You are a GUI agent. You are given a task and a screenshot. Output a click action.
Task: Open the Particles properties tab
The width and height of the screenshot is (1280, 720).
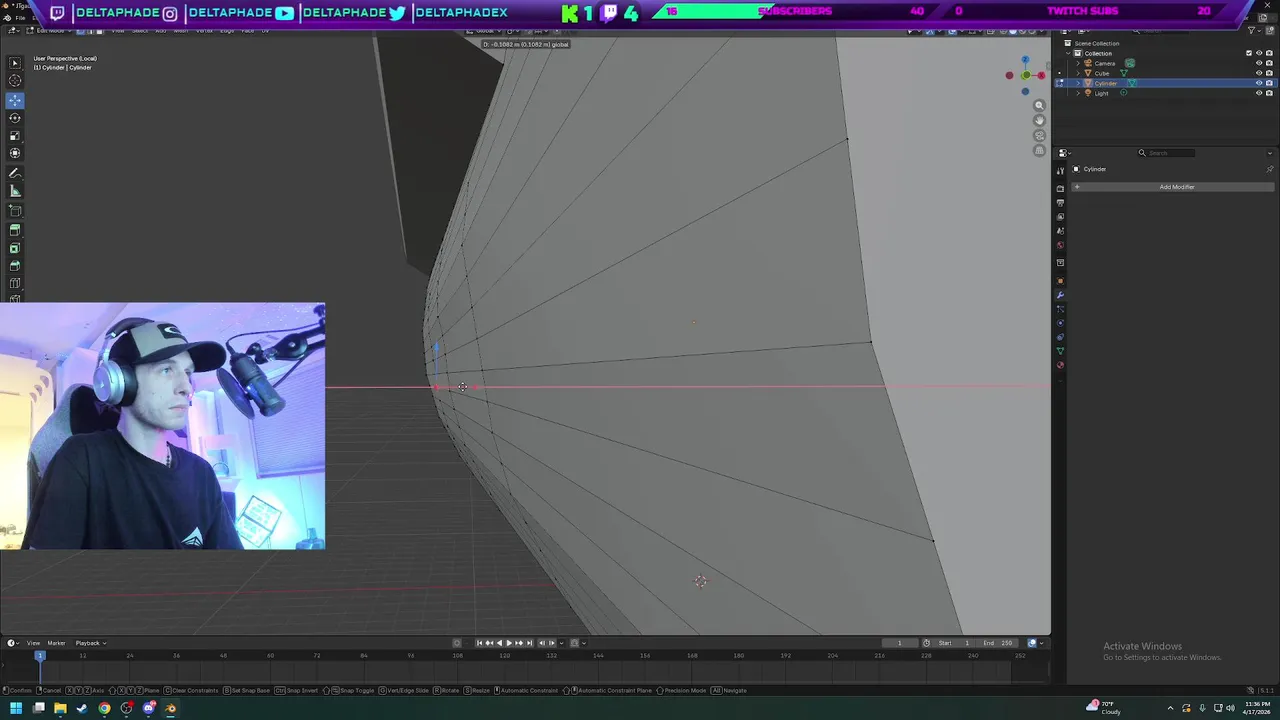[x=1060, y=309]
